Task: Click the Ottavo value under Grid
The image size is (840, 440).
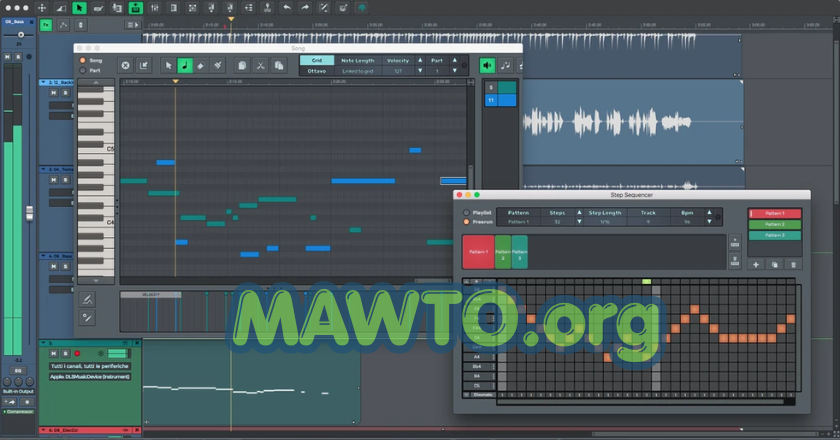Action: click(317, 71)
